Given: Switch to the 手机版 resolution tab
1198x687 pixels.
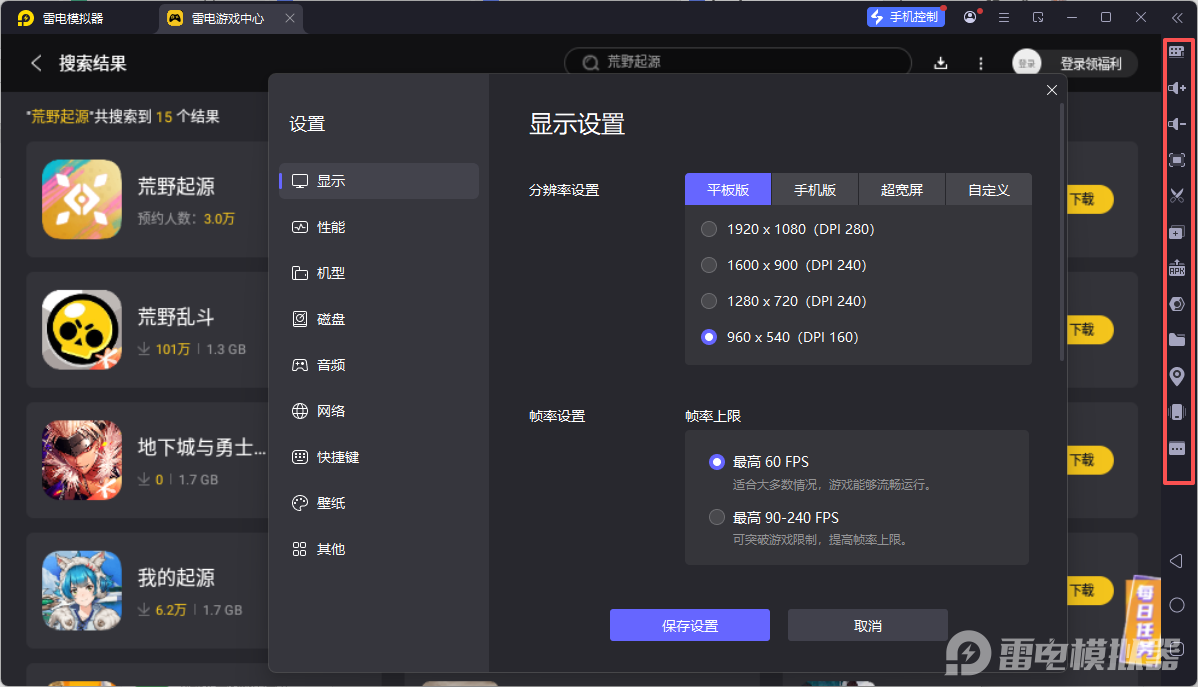Looking at the screenshot, I should click(815, 189).
